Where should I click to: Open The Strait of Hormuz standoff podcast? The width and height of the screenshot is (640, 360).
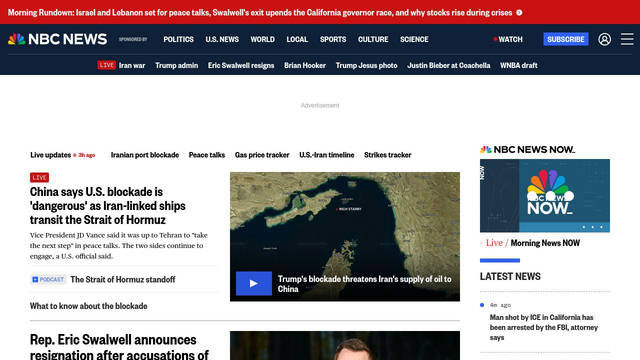tap(122, 280)
